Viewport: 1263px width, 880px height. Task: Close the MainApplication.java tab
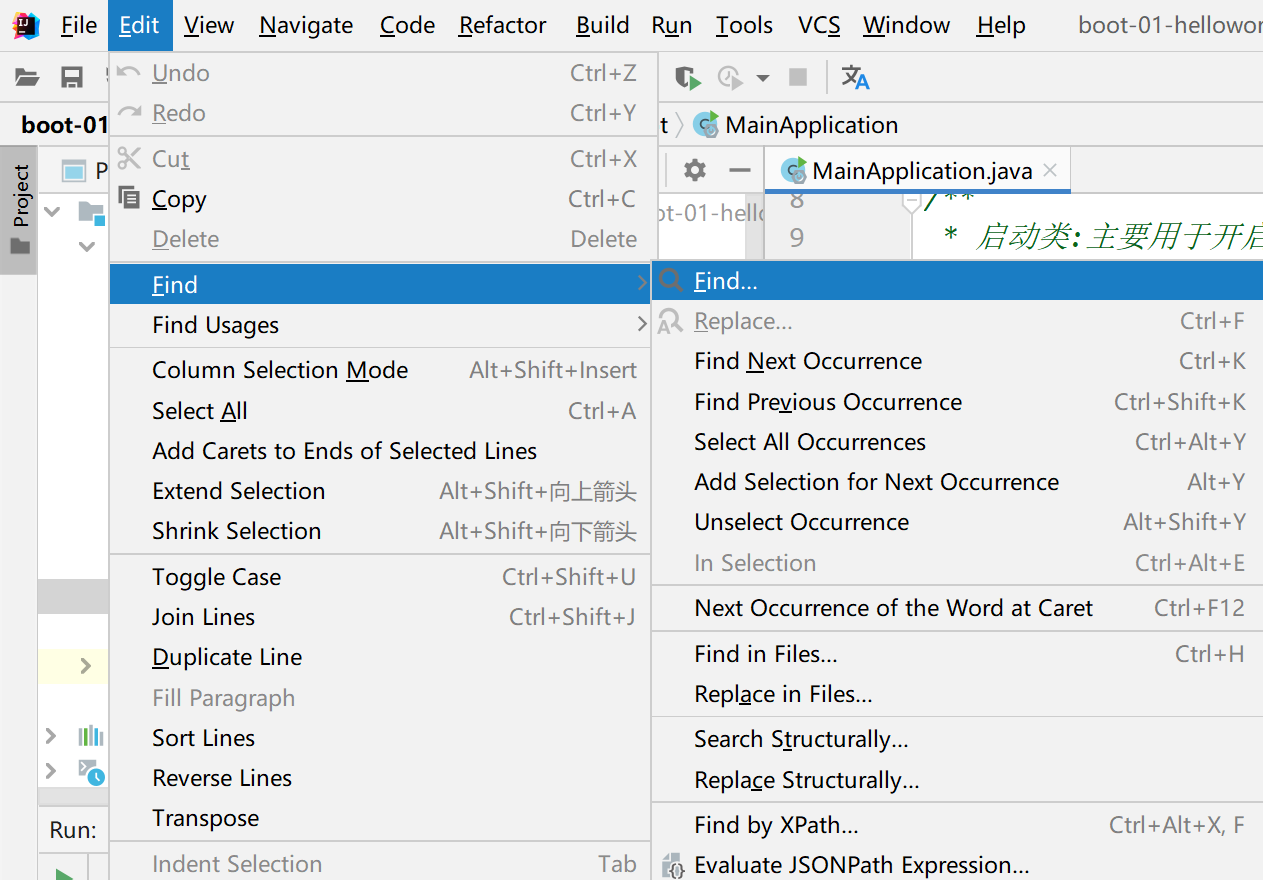(1050, 170)
